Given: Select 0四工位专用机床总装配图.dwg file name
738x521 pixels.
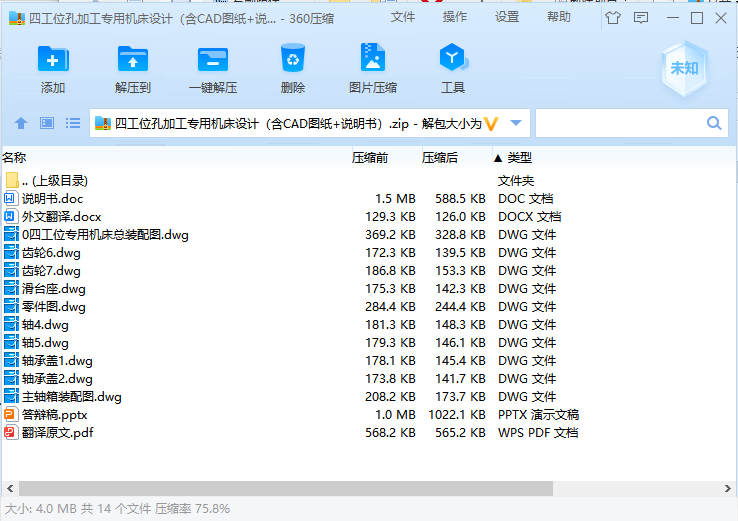Looking at the screenshot, I should (105, 234).
